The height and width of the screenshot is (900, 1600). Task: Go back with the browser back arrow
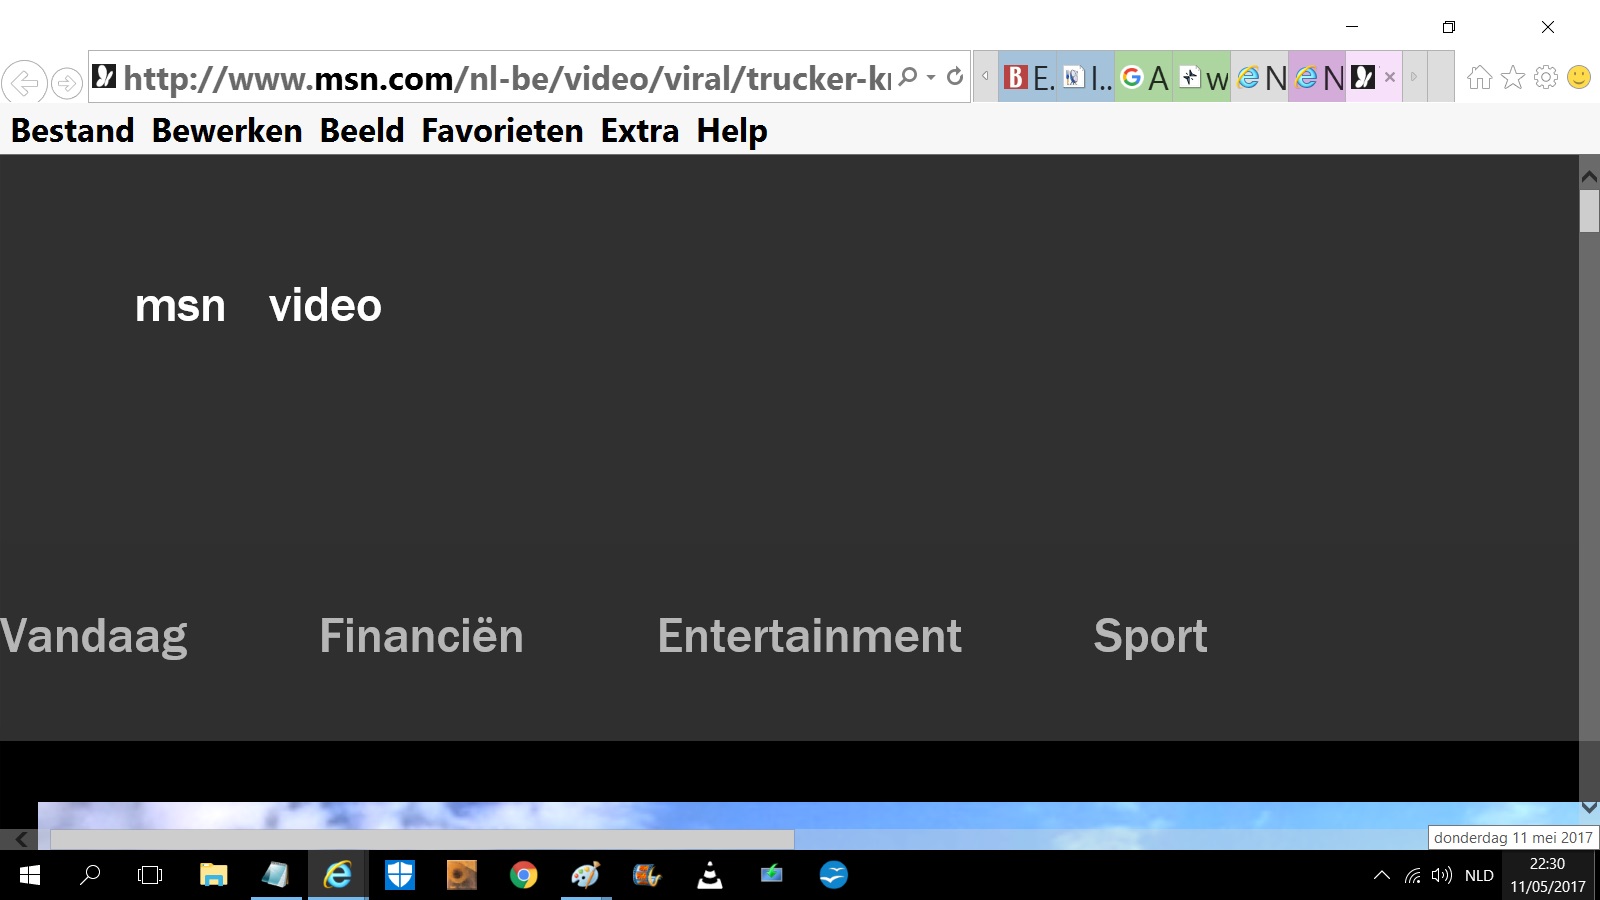pos(24,82)
